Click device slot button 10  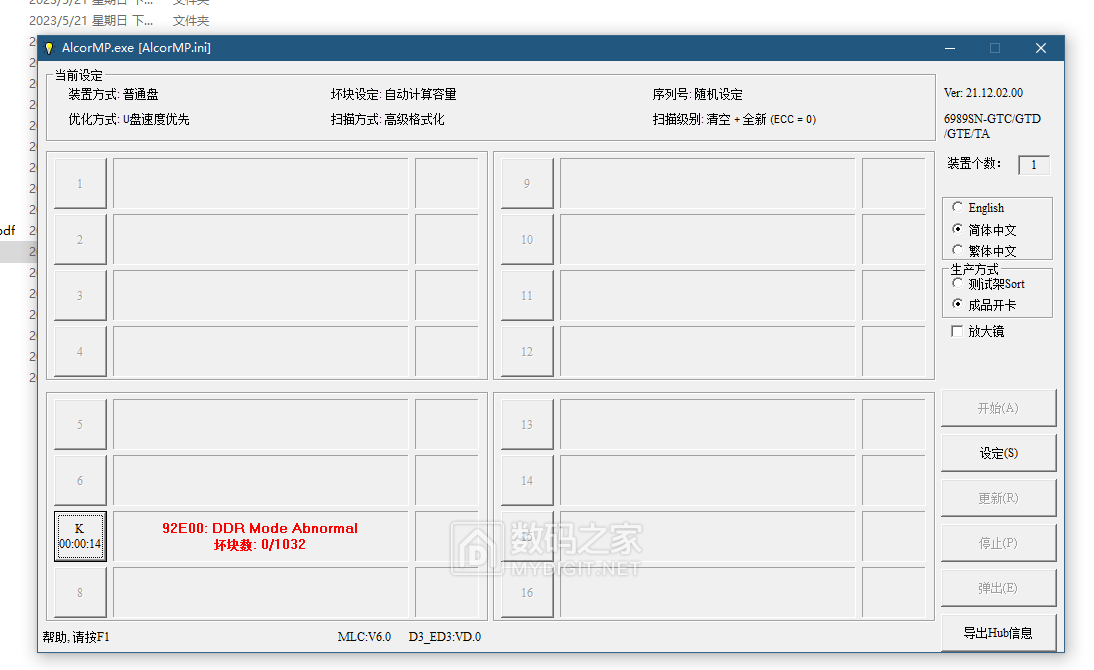pos(527,239)
